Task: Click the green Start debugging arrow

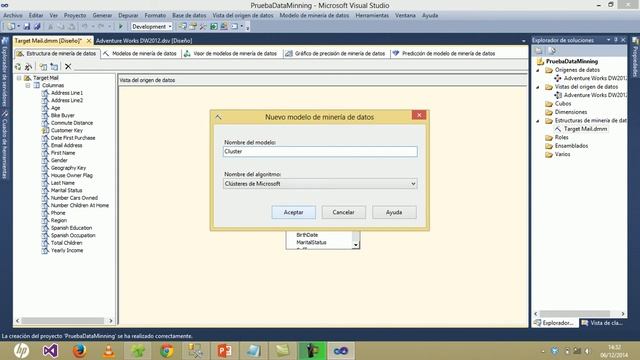Action: tap(121, 27)
